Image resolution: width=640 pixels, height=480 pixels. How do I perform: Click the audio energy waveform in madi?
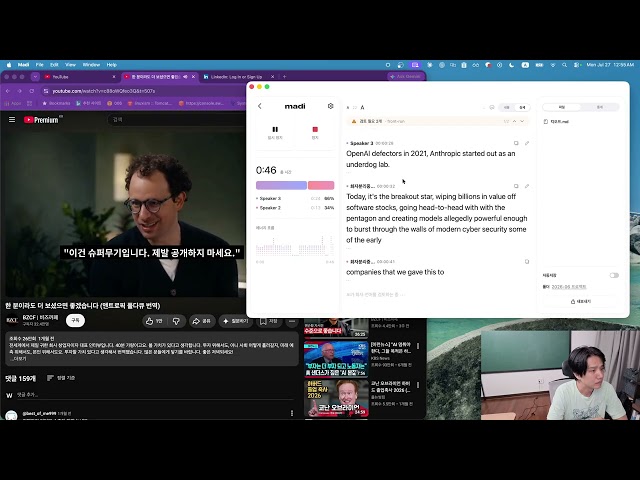coord(295,246)
